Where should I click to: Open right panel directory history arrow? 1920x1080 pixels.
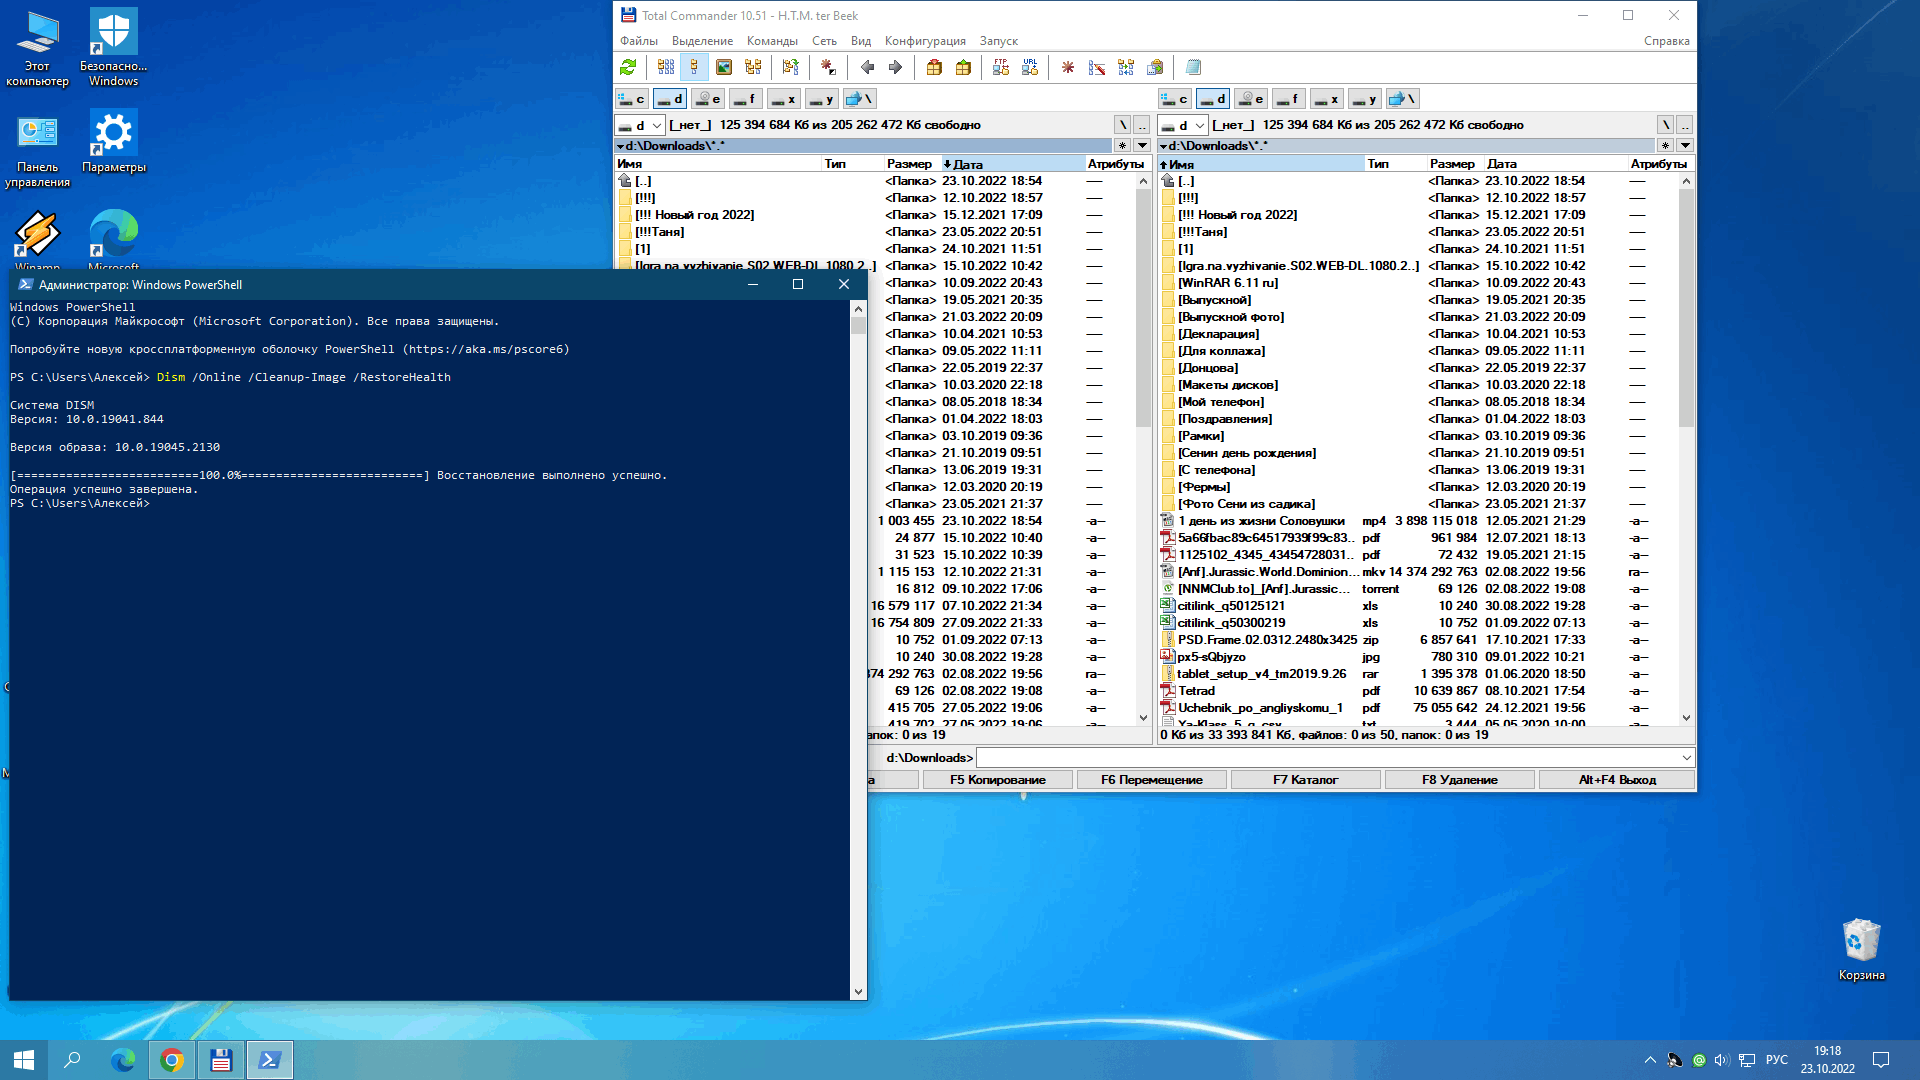(x=1685, y=146)
